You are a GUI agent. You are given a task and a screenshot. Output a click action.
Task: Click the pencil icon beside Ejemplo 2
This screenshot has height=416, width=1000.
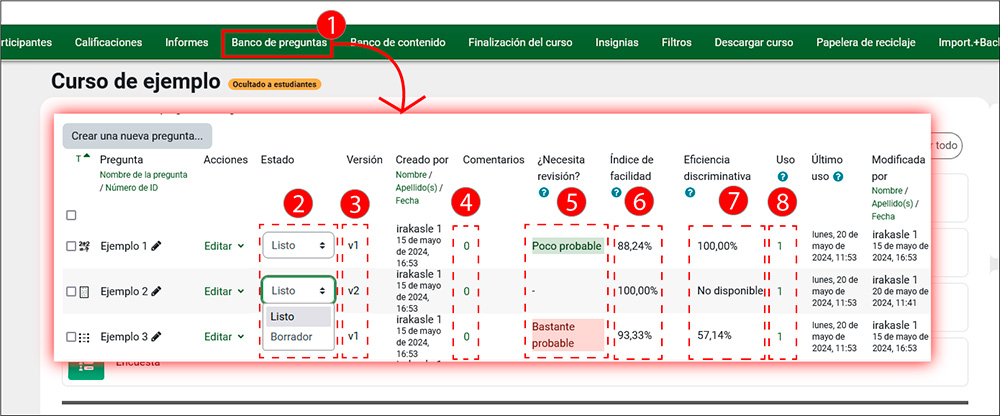coord(156,291)
